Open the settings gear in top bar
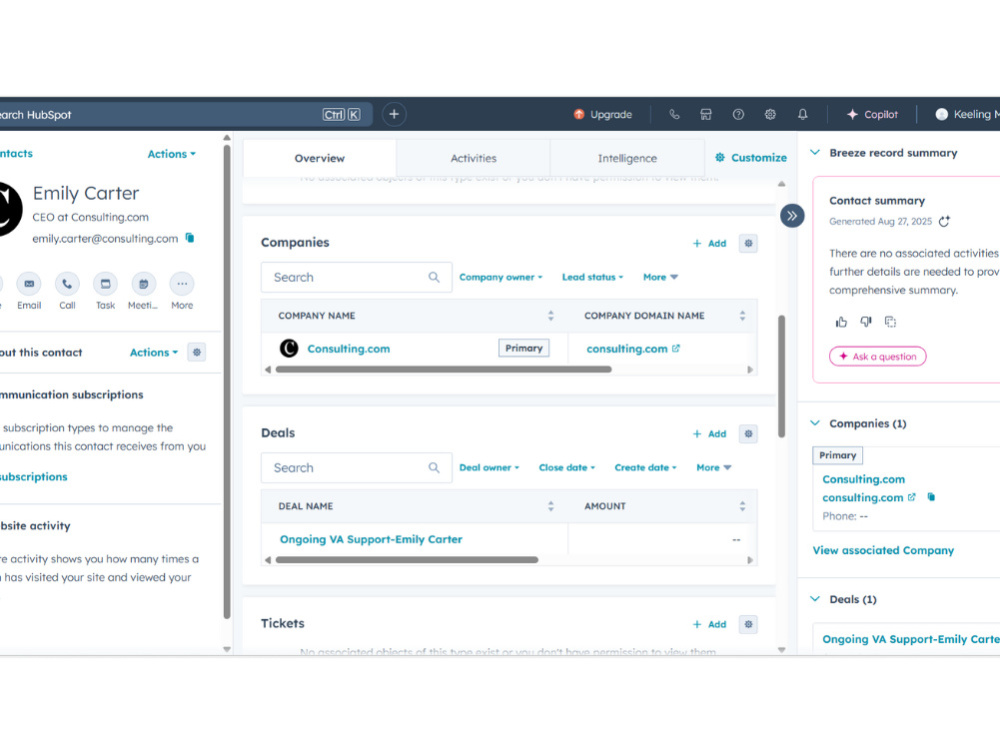Viewport: 1000px width, 750px height. 770,115
